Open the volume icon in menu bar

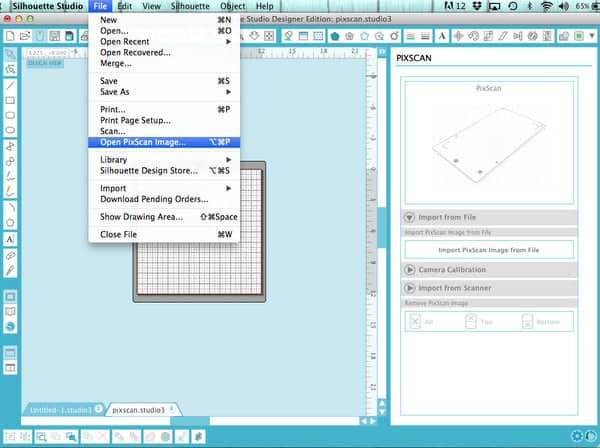point(563,6)
